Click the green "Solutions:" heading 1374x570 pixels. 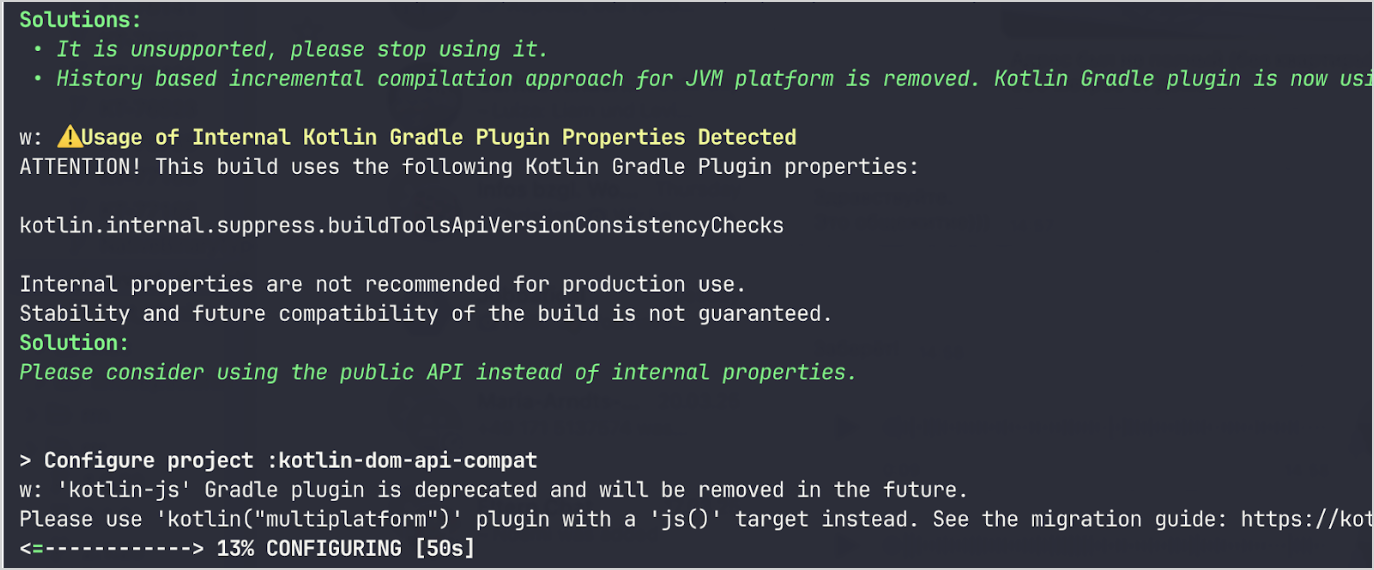tap(80, 19)
